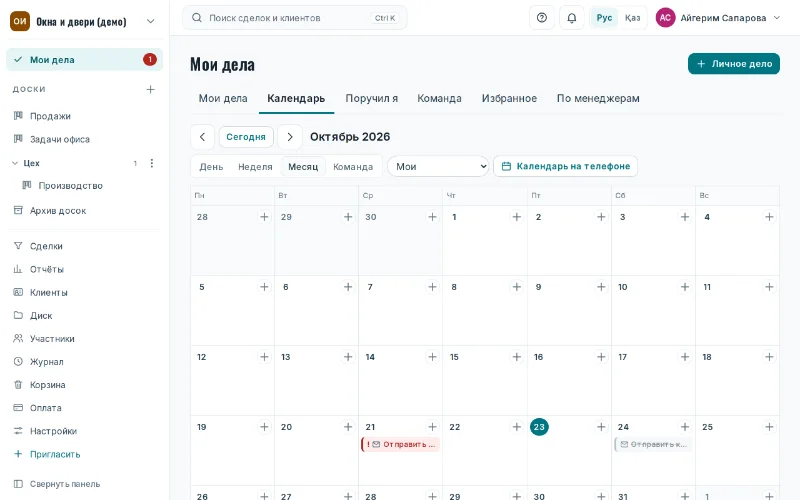This screenshot has height=500, width=800.
Task: Select Месяц calendar view
Action: [303, 167]
